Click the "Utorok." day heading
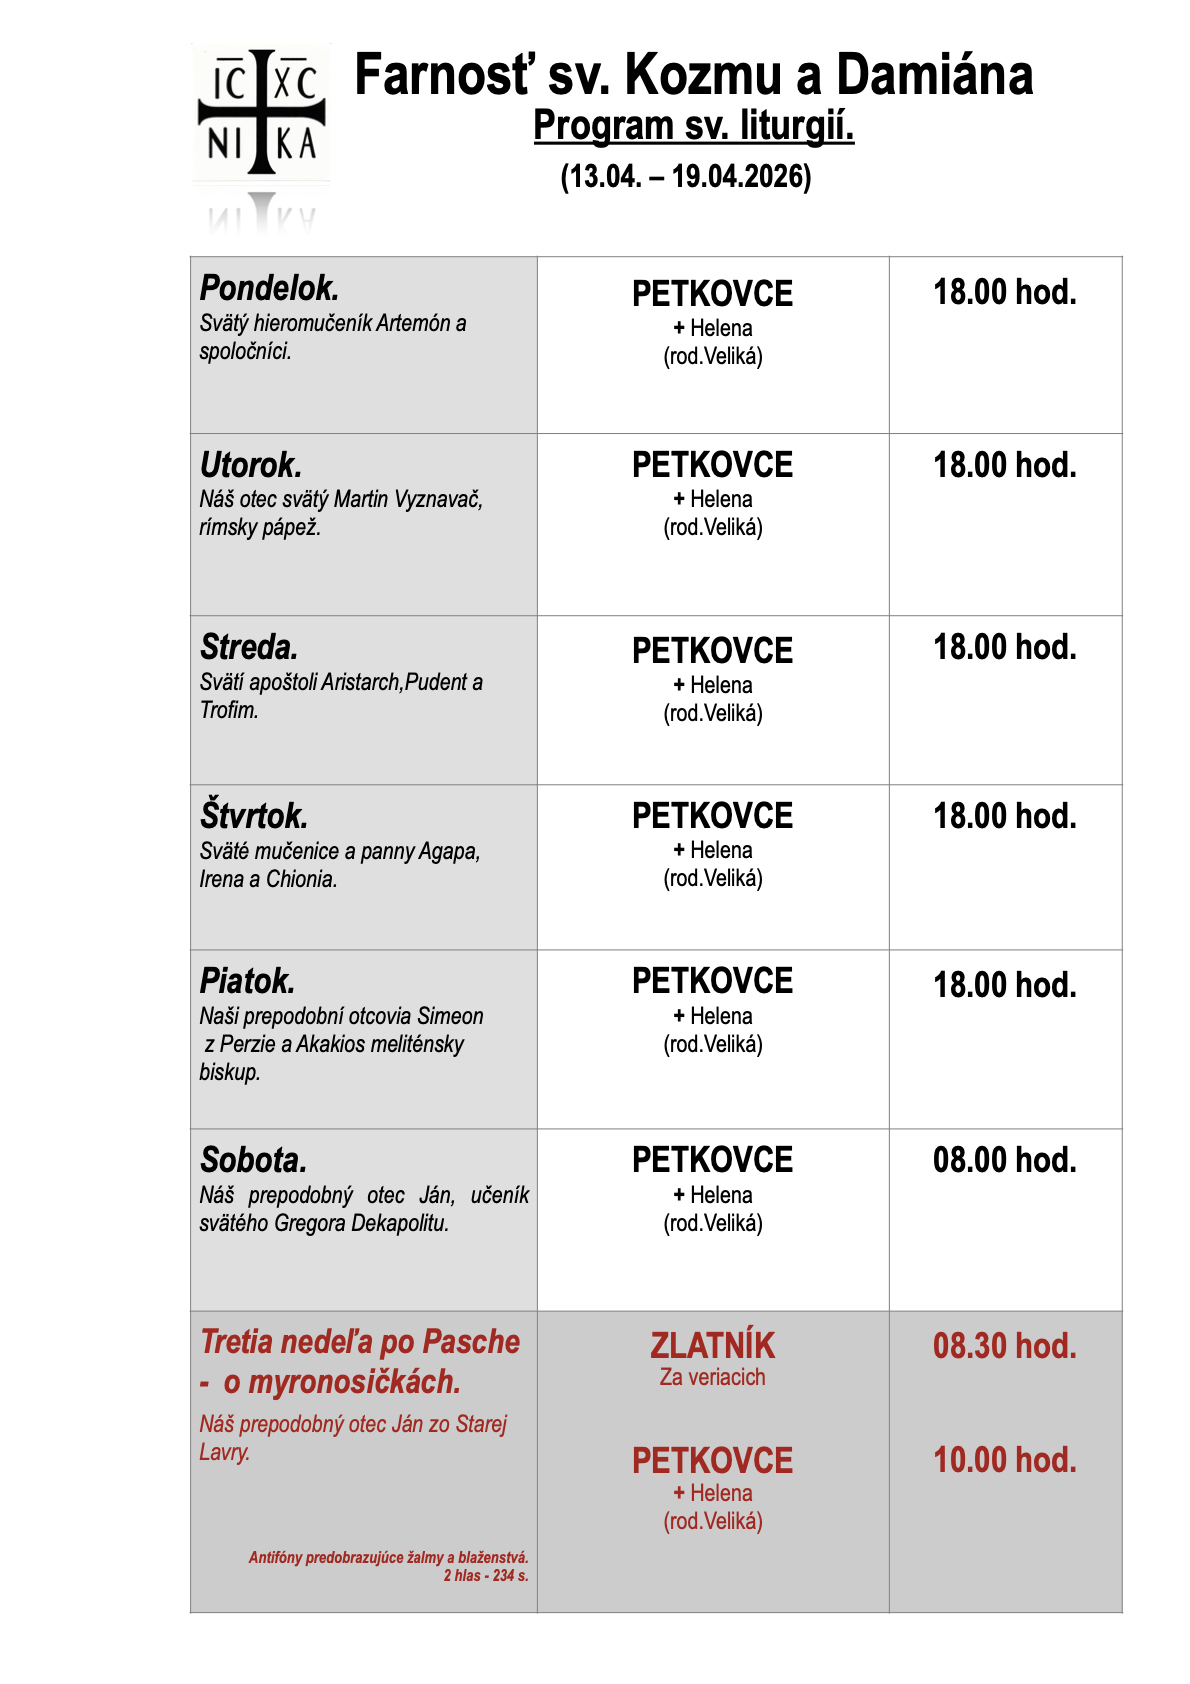The height and width of the screenshot is (1684, 1190). tap(250, 465)
